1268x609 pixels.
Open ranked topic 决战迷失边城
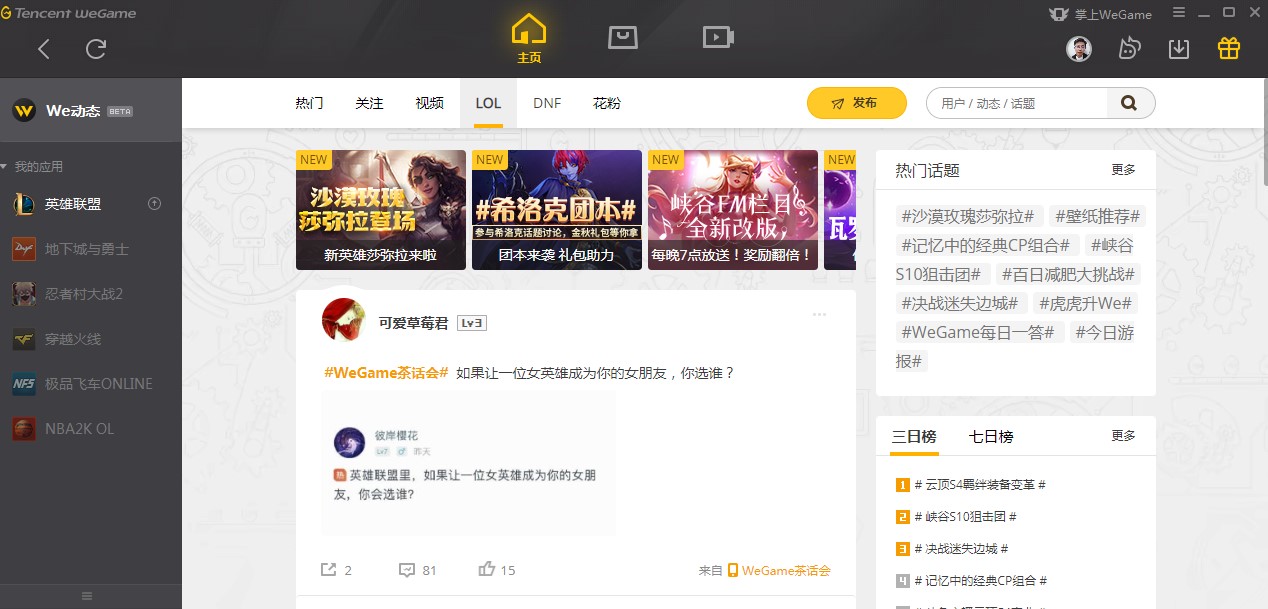point(953,549)
